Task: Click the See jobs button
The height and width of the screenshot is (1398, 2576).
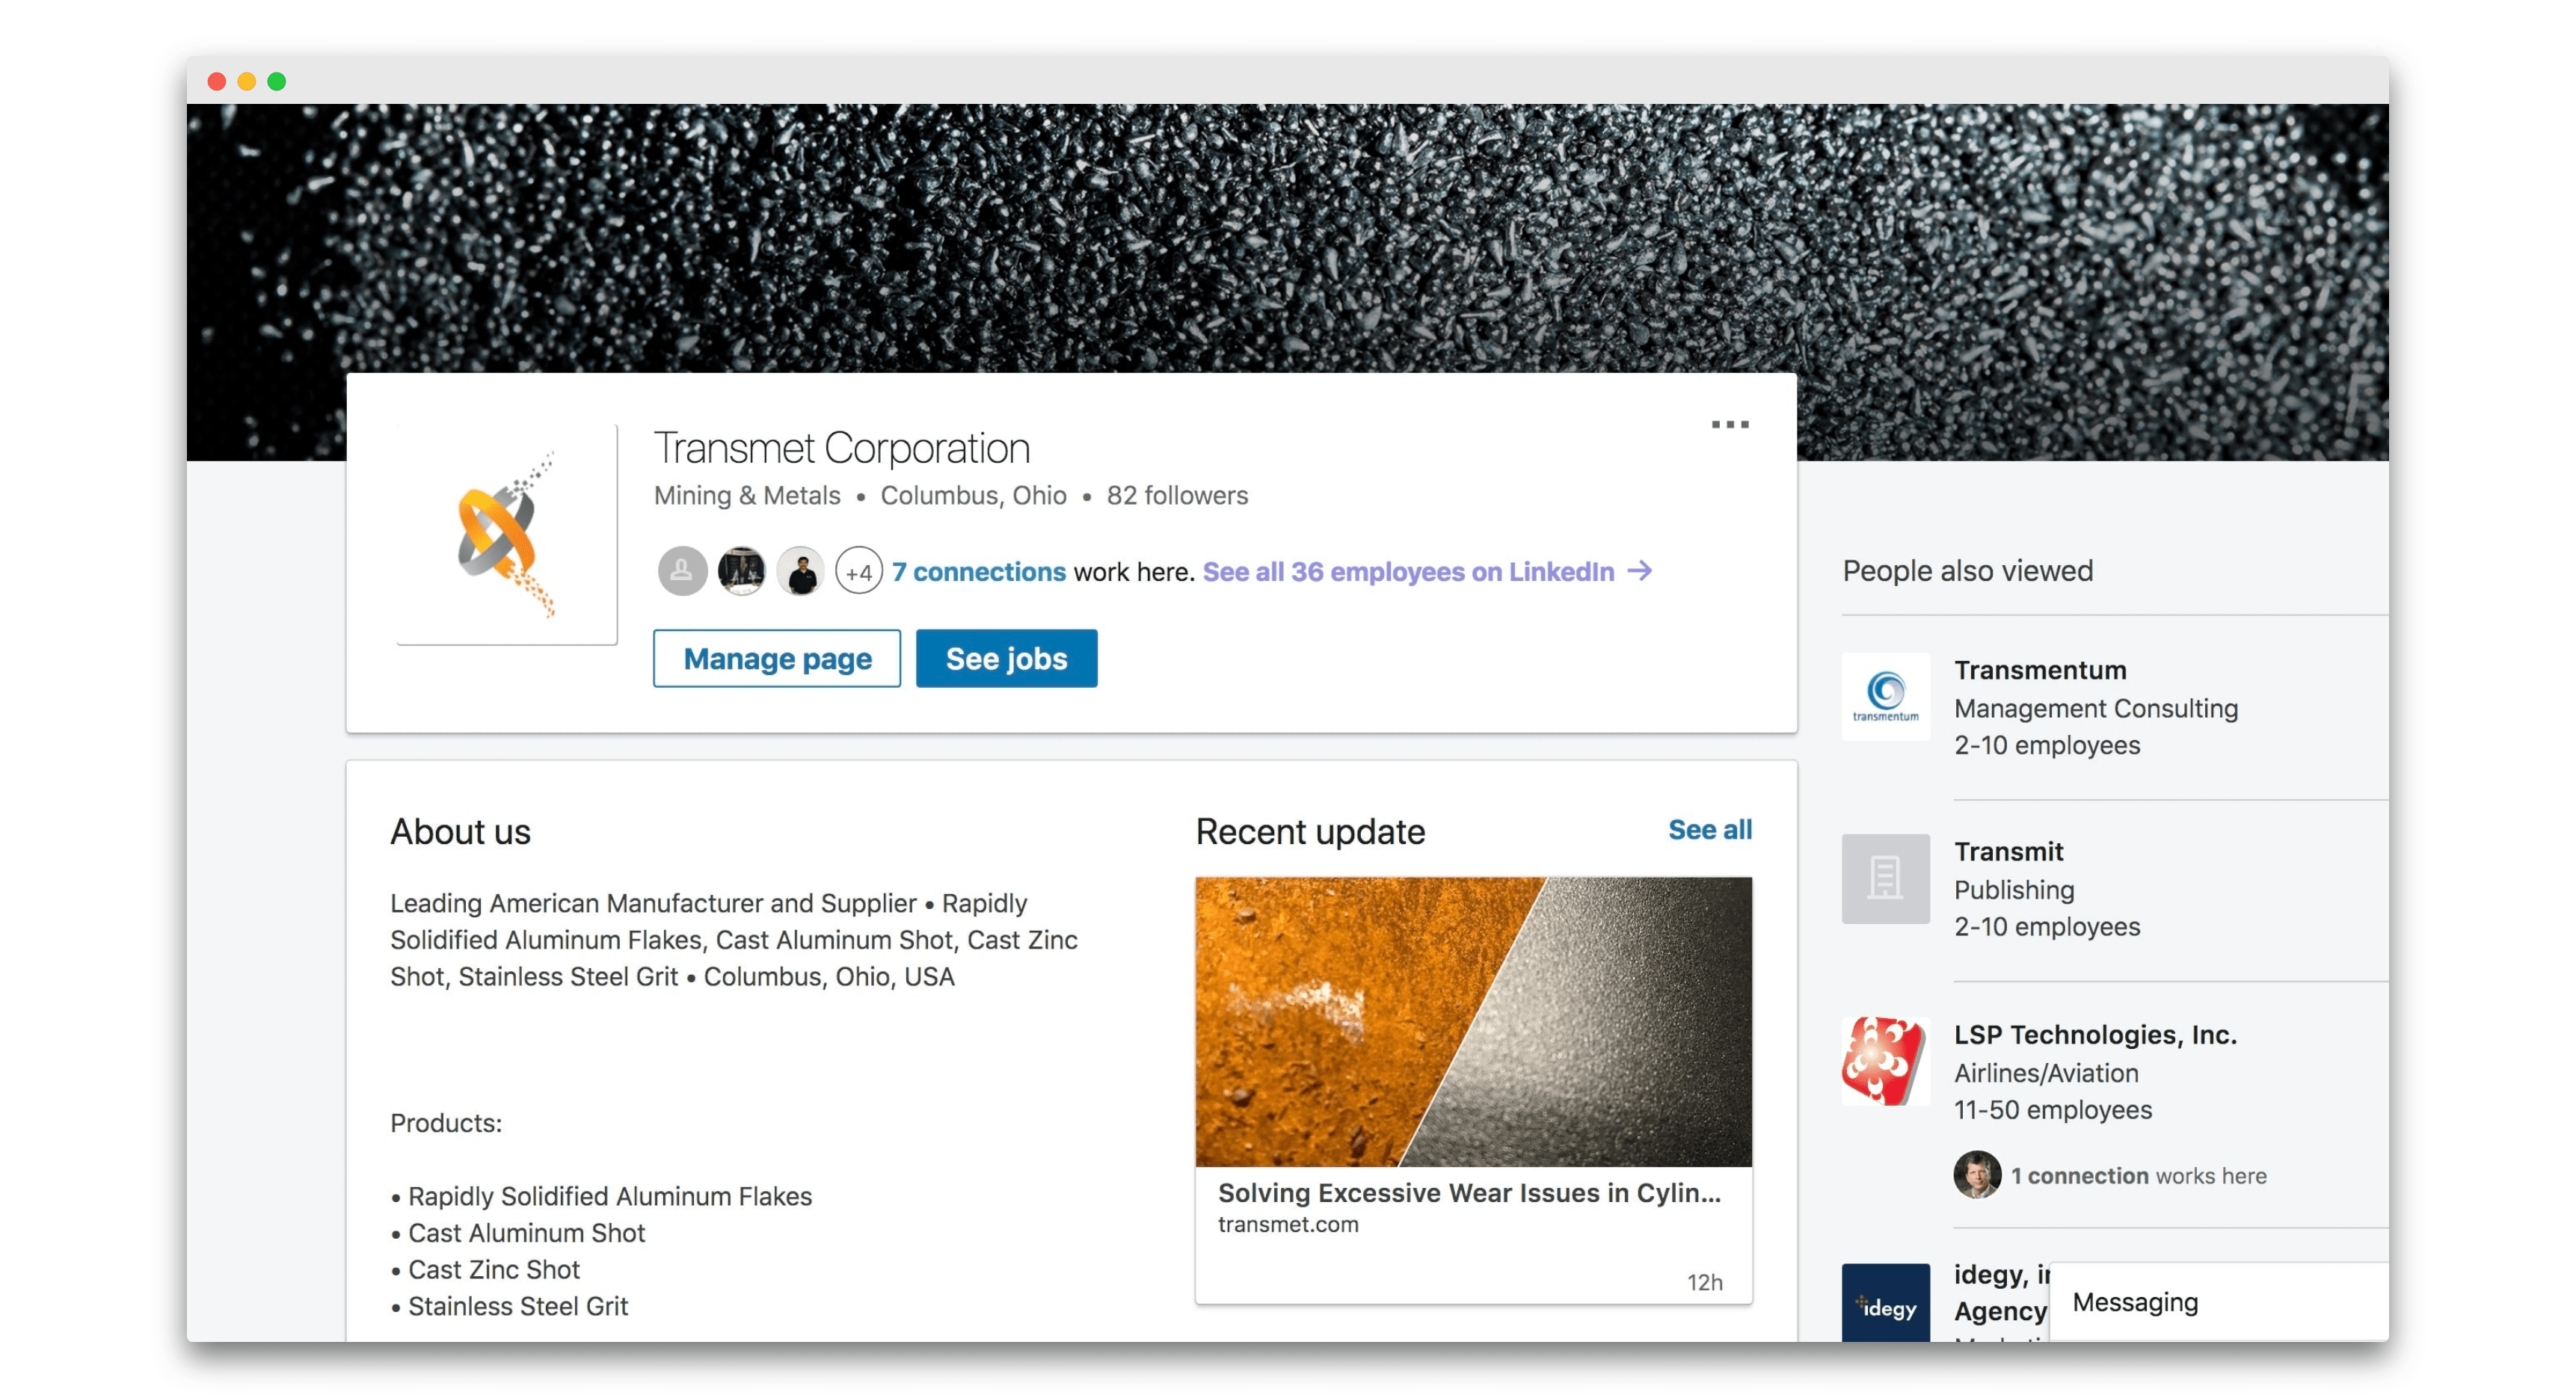Action: 1006,658
